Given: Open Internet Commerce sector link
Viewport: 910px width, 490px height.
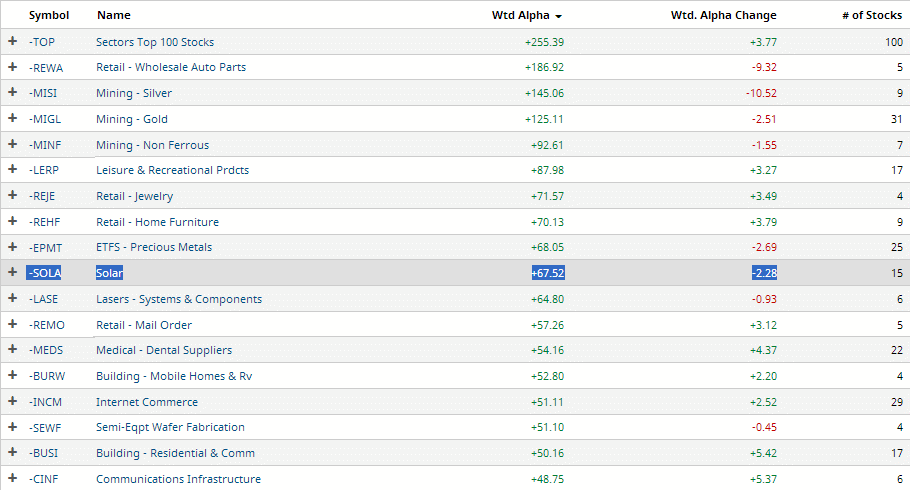Looking at the screenshot, I should (x=147, y=402).
